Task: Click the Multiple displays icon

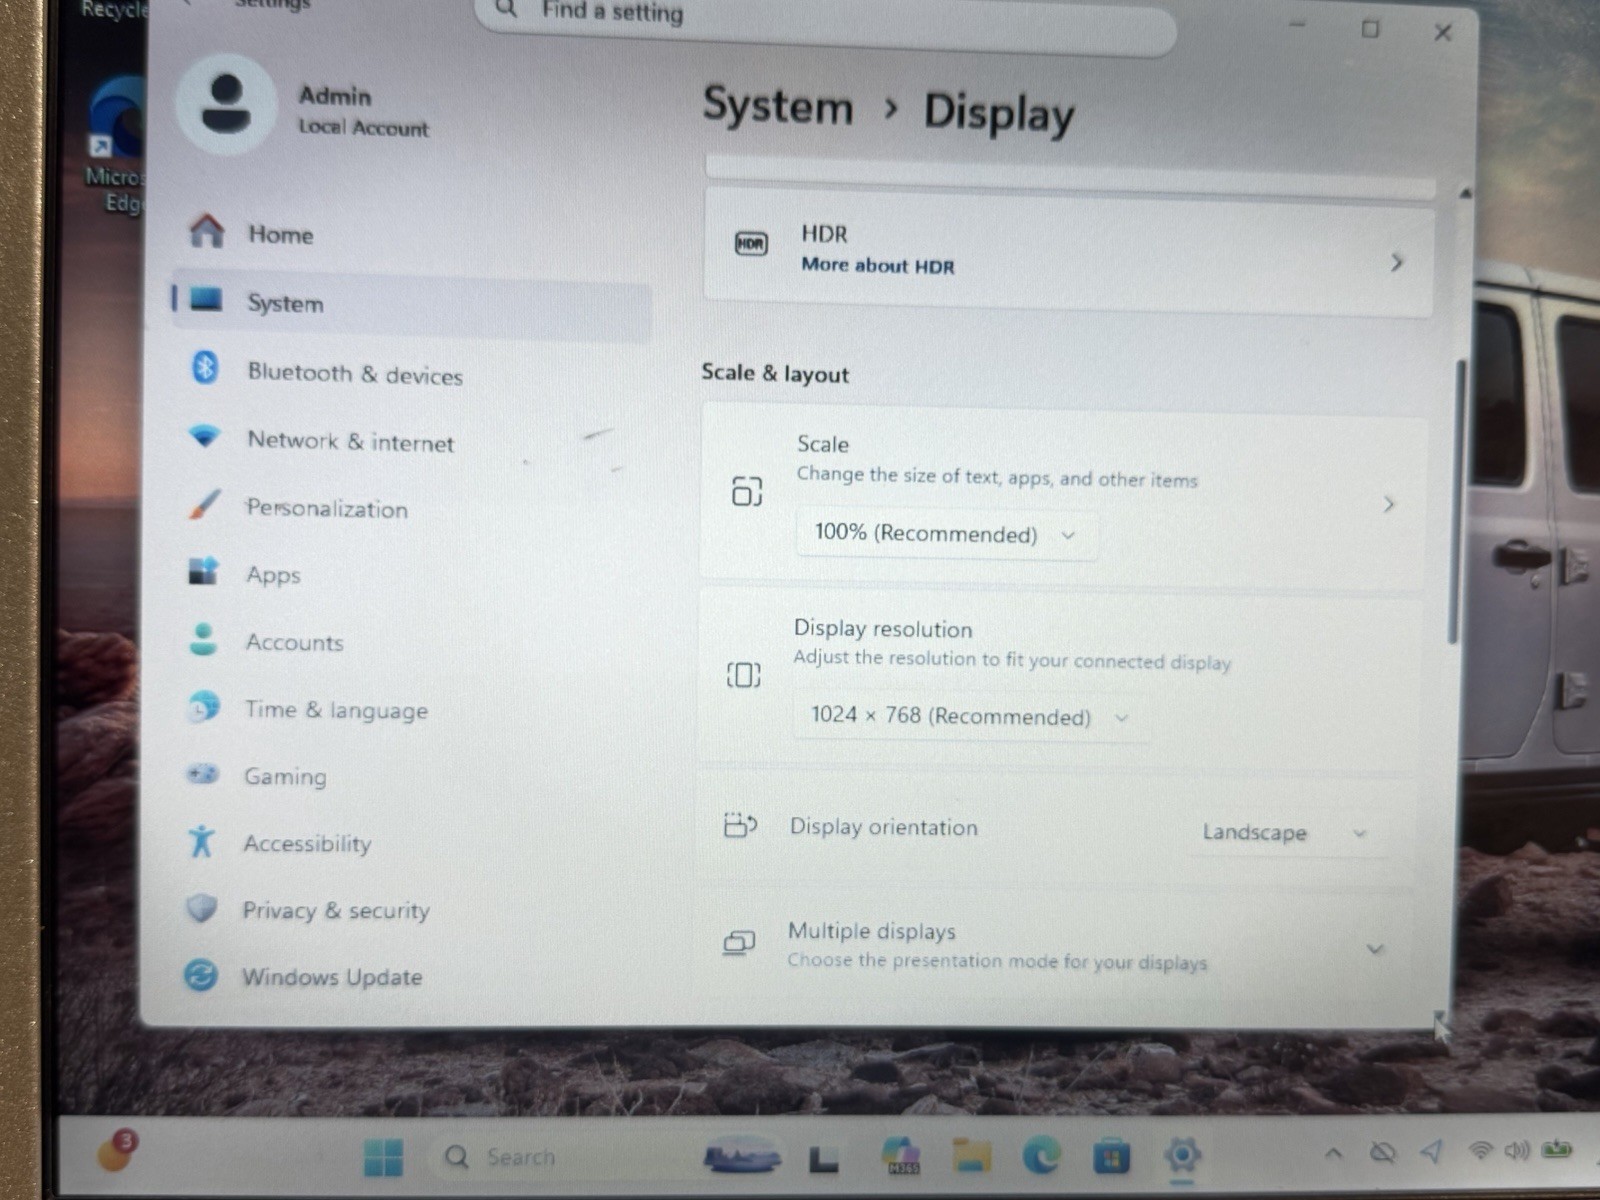Action: tap(738, 942)
